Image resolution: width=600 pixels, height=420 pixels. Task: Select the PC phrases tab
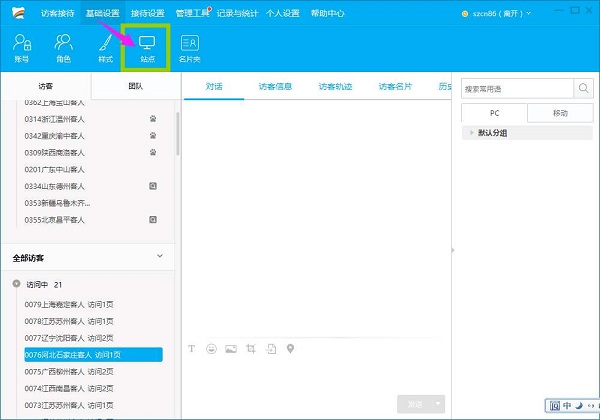[x=494, y=113]
